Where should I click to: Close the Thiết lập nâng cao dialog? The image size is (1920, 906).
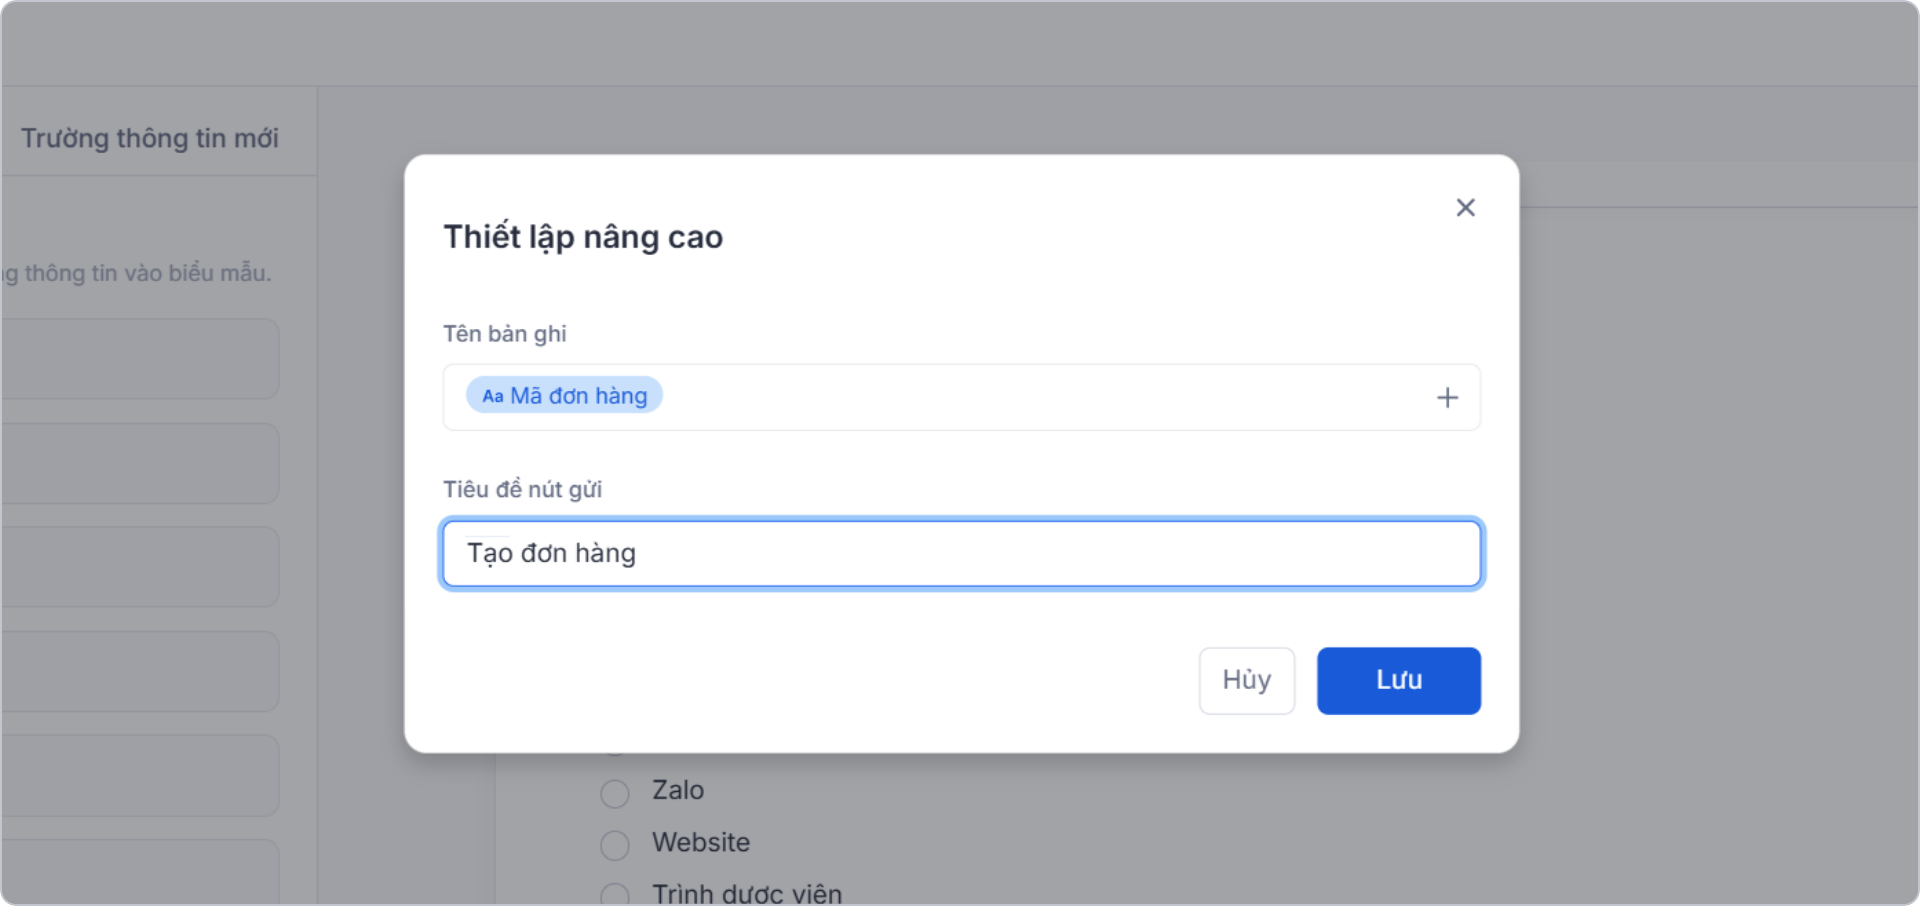(x=1465, y=207)
